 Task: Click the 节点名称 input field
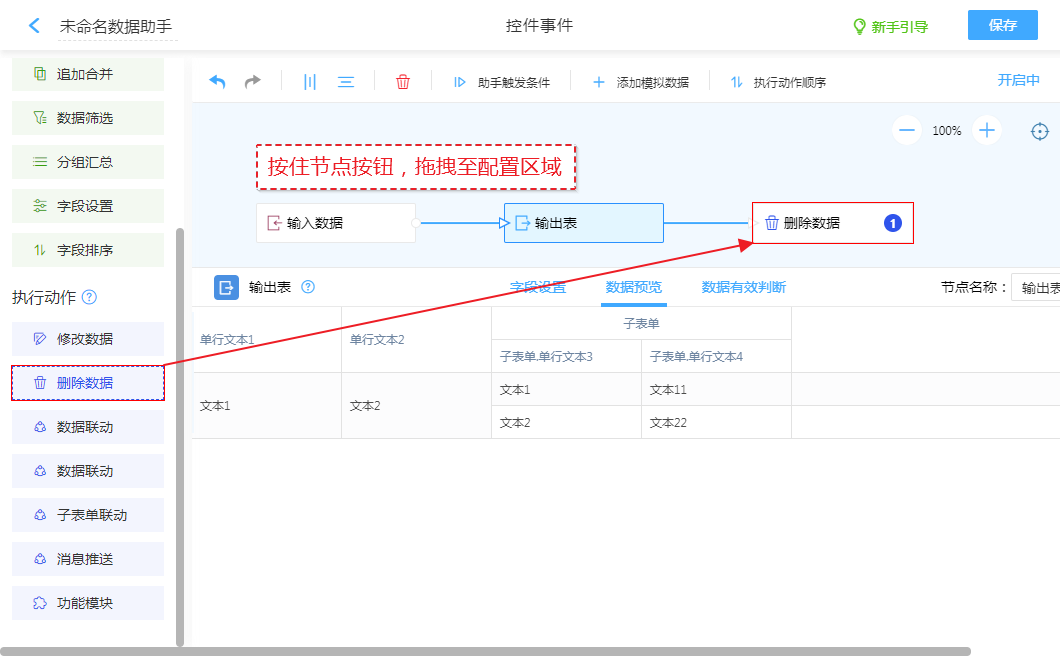(1036, 288)
